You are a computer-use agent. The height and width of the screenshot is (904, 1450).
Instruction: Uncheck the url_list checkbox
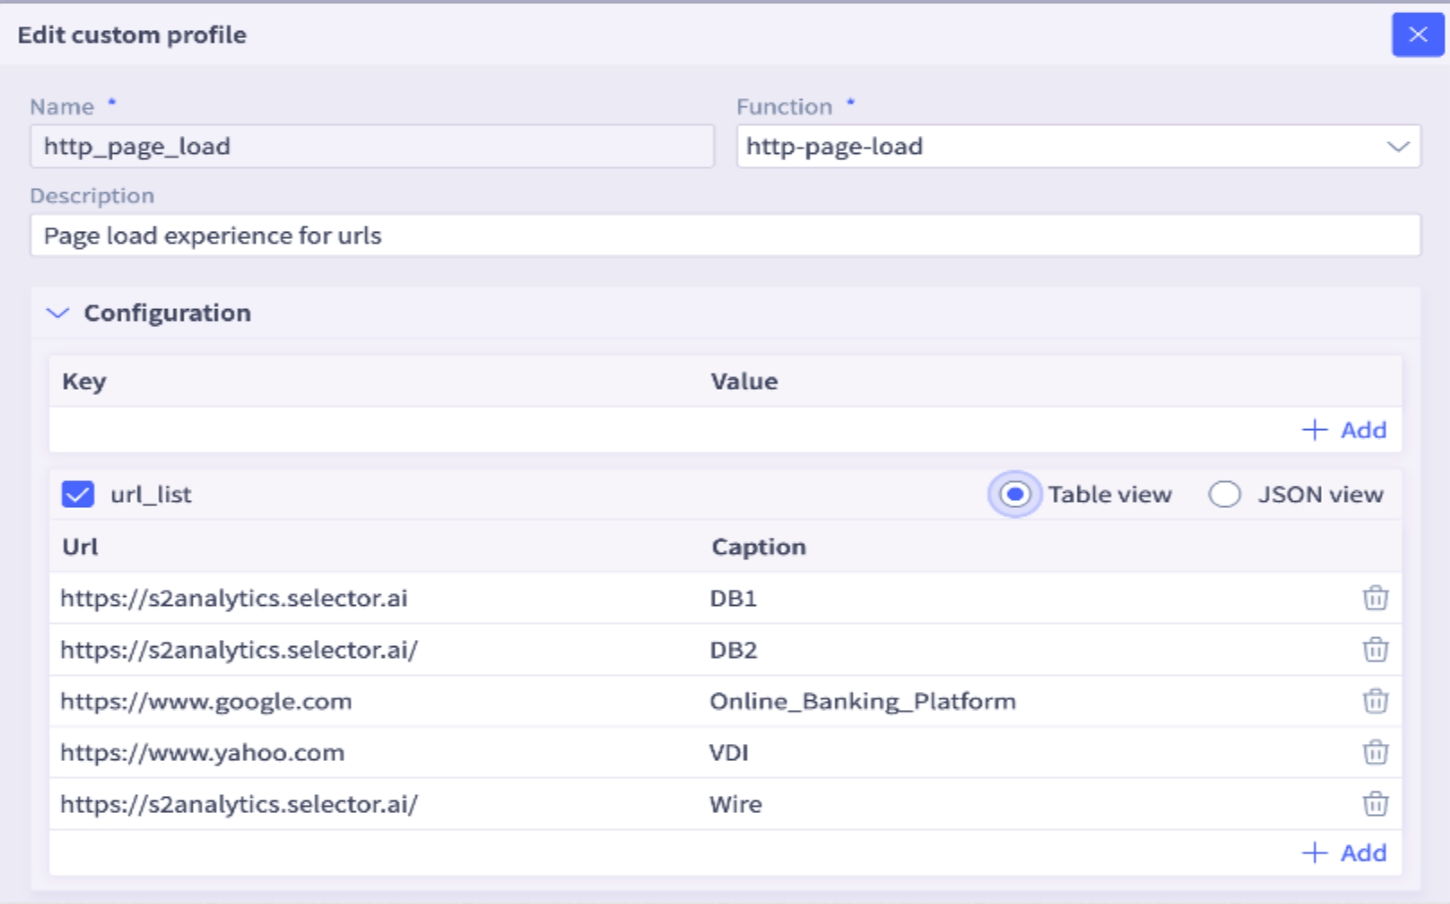pyautogui.click(x=78, y=493)
